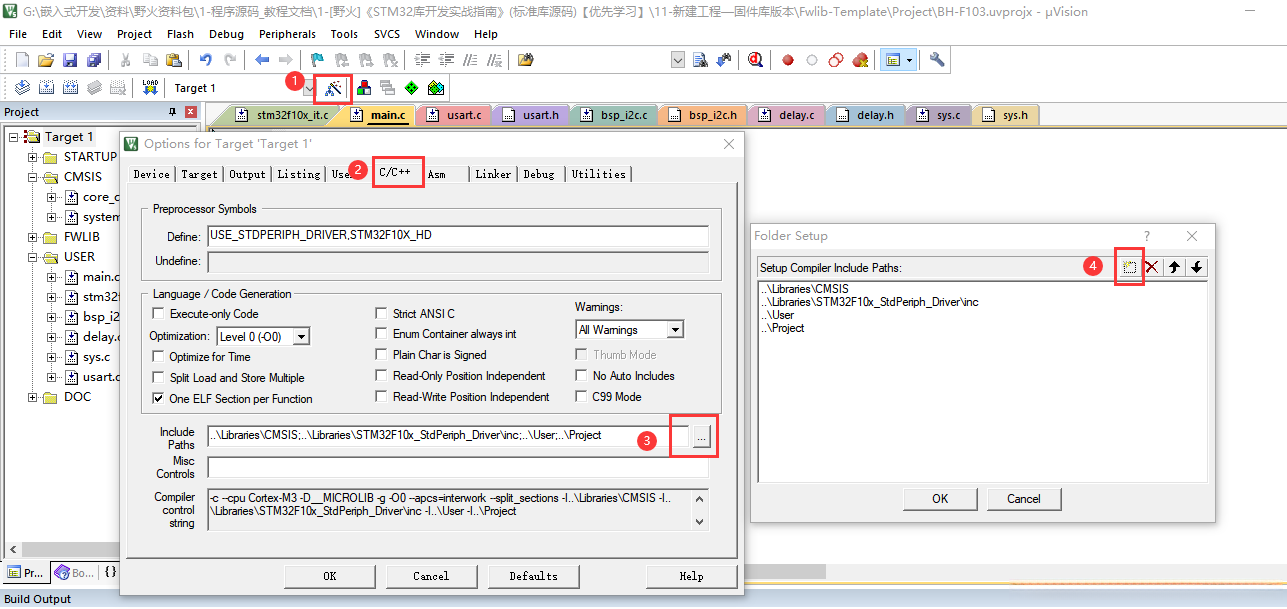Open the Optimization level dropdown
The height and width of the screenshot is (609, 1287).
point(301,337)
